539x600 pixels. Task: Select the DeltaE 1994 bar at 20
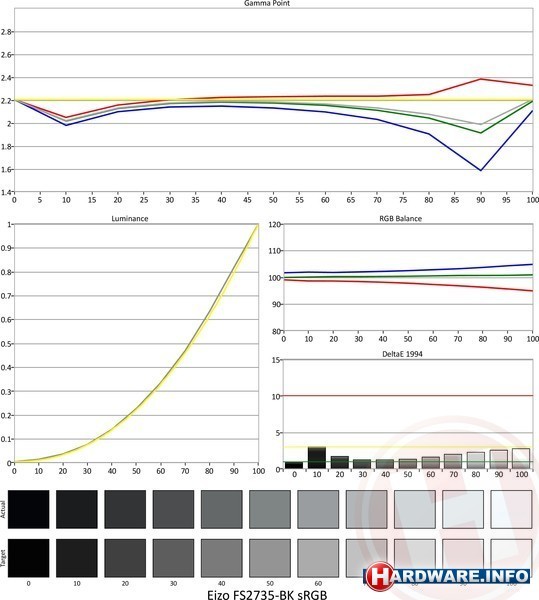pos(339,463)
